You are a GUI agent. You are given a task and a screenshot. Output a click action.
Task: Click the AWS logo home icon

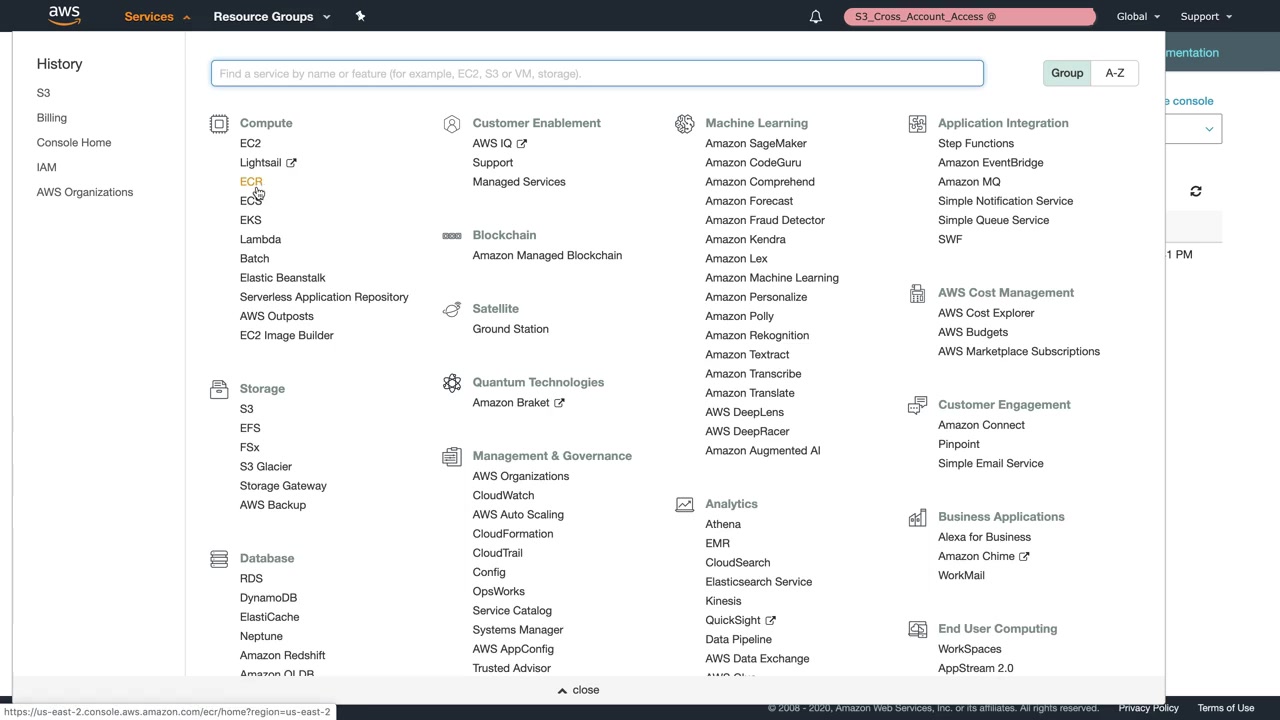click(x=64, y=16)
